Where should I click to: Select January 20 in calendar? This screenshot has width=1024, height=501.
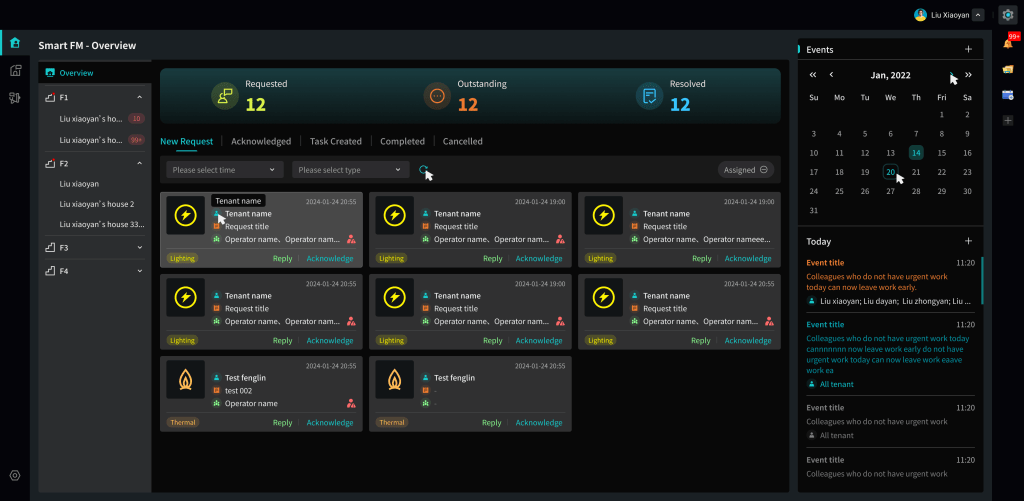tap(890, 172)
